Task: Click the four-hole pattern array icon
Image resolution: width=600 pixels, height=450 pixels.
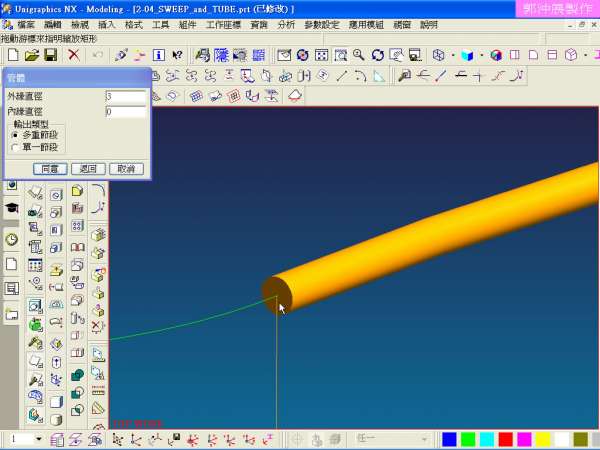Action: [77, 226]
